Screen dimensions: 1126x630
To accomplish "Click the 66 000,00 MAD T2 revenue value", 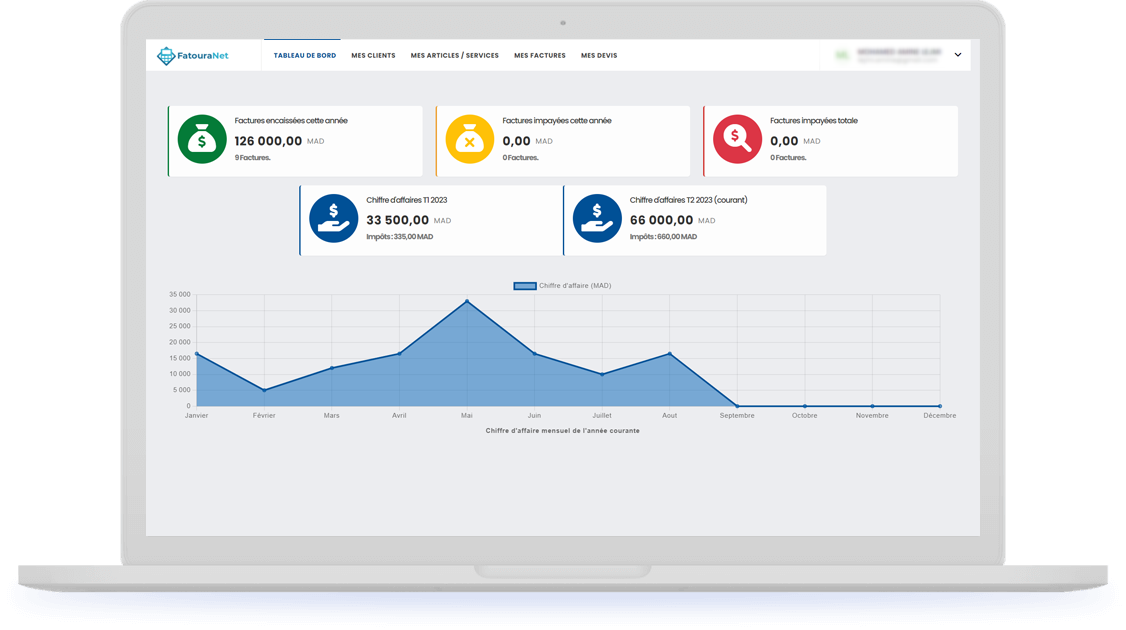I will click(661, 220).
